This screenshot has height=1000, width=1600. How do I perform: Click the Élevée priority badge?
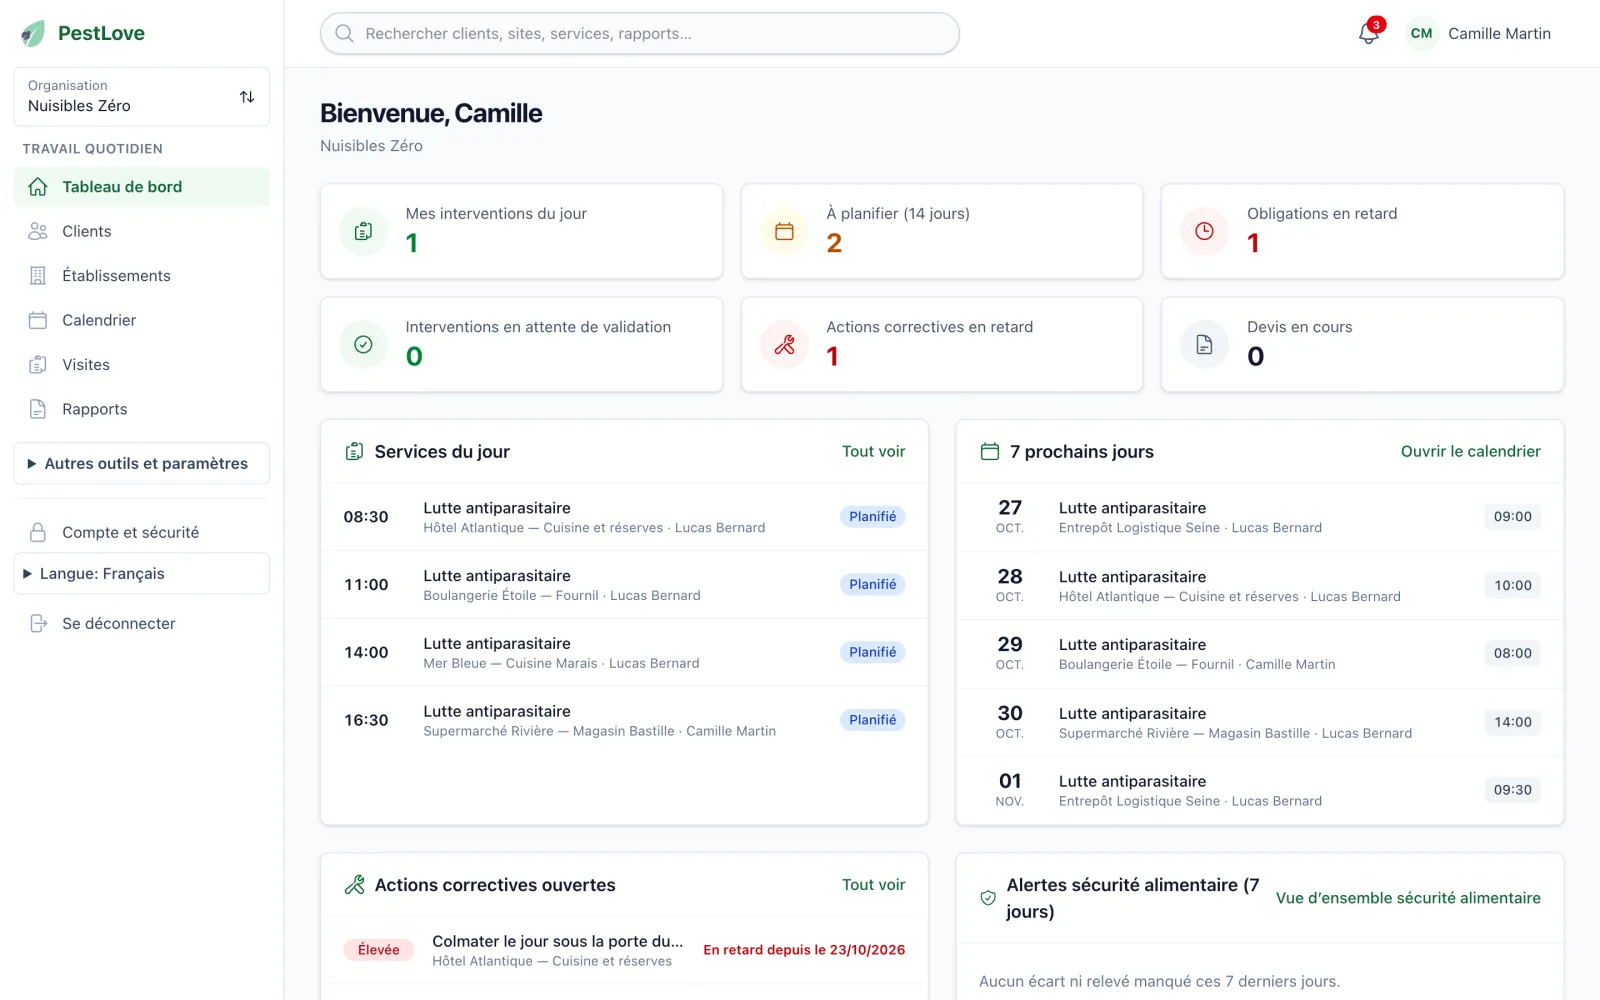pyautogui.click(x=379, y=950)
